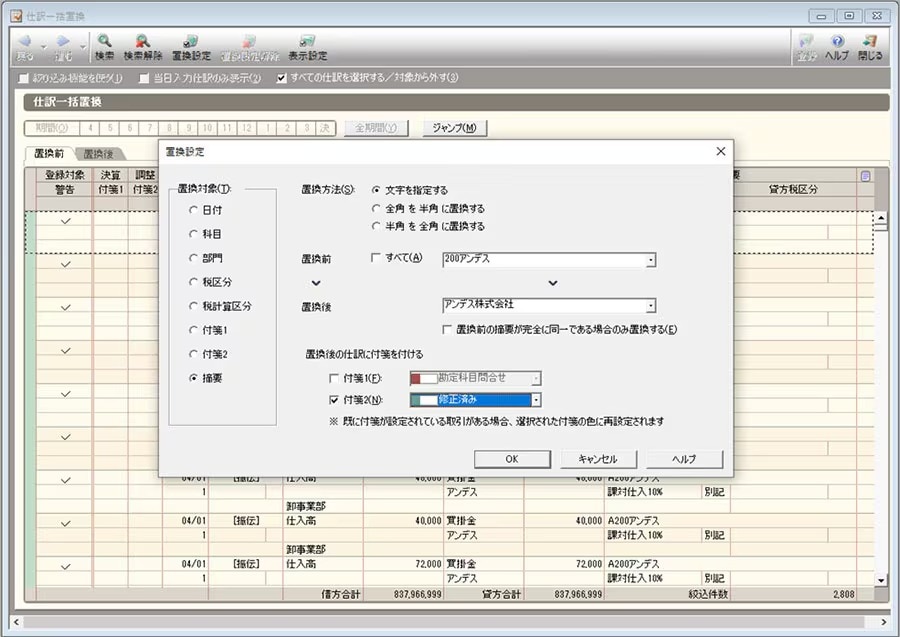This screenshot has width=900, height=637.
Task: Select the 摘要 radio button
Action: click(193, 378)
